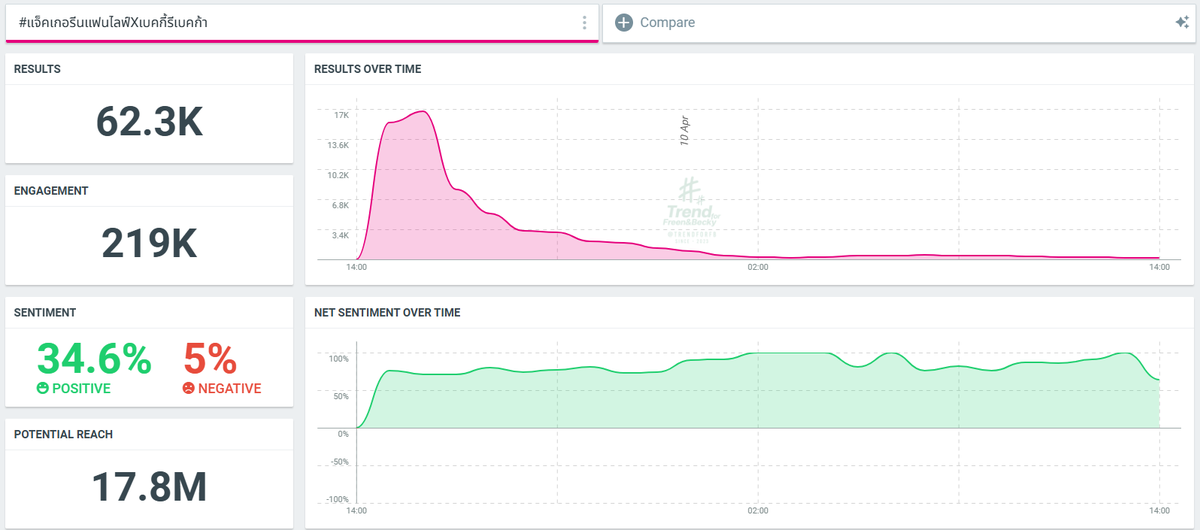Click the 62.3K results value
1200x530 pixels.
point(149,122)
